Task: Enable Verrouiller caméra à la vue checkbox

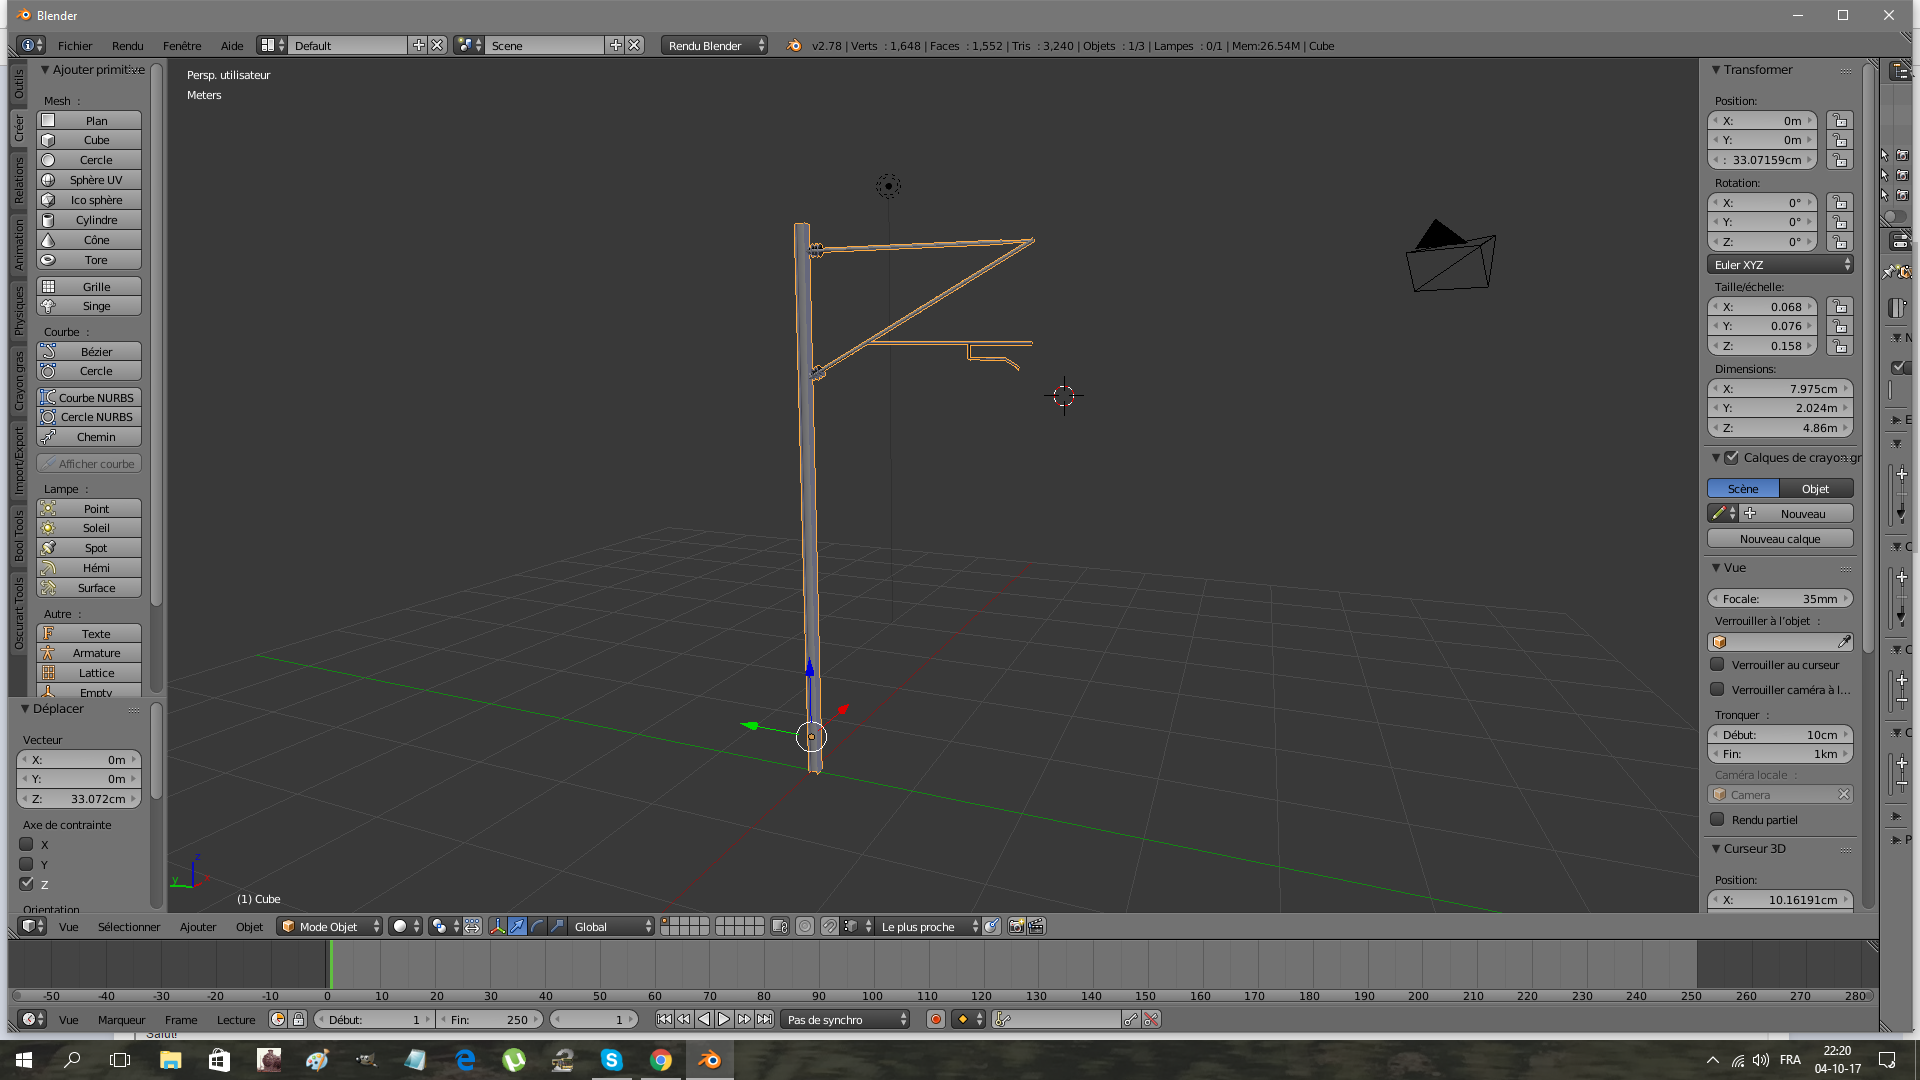Action: pos(1717,689)
